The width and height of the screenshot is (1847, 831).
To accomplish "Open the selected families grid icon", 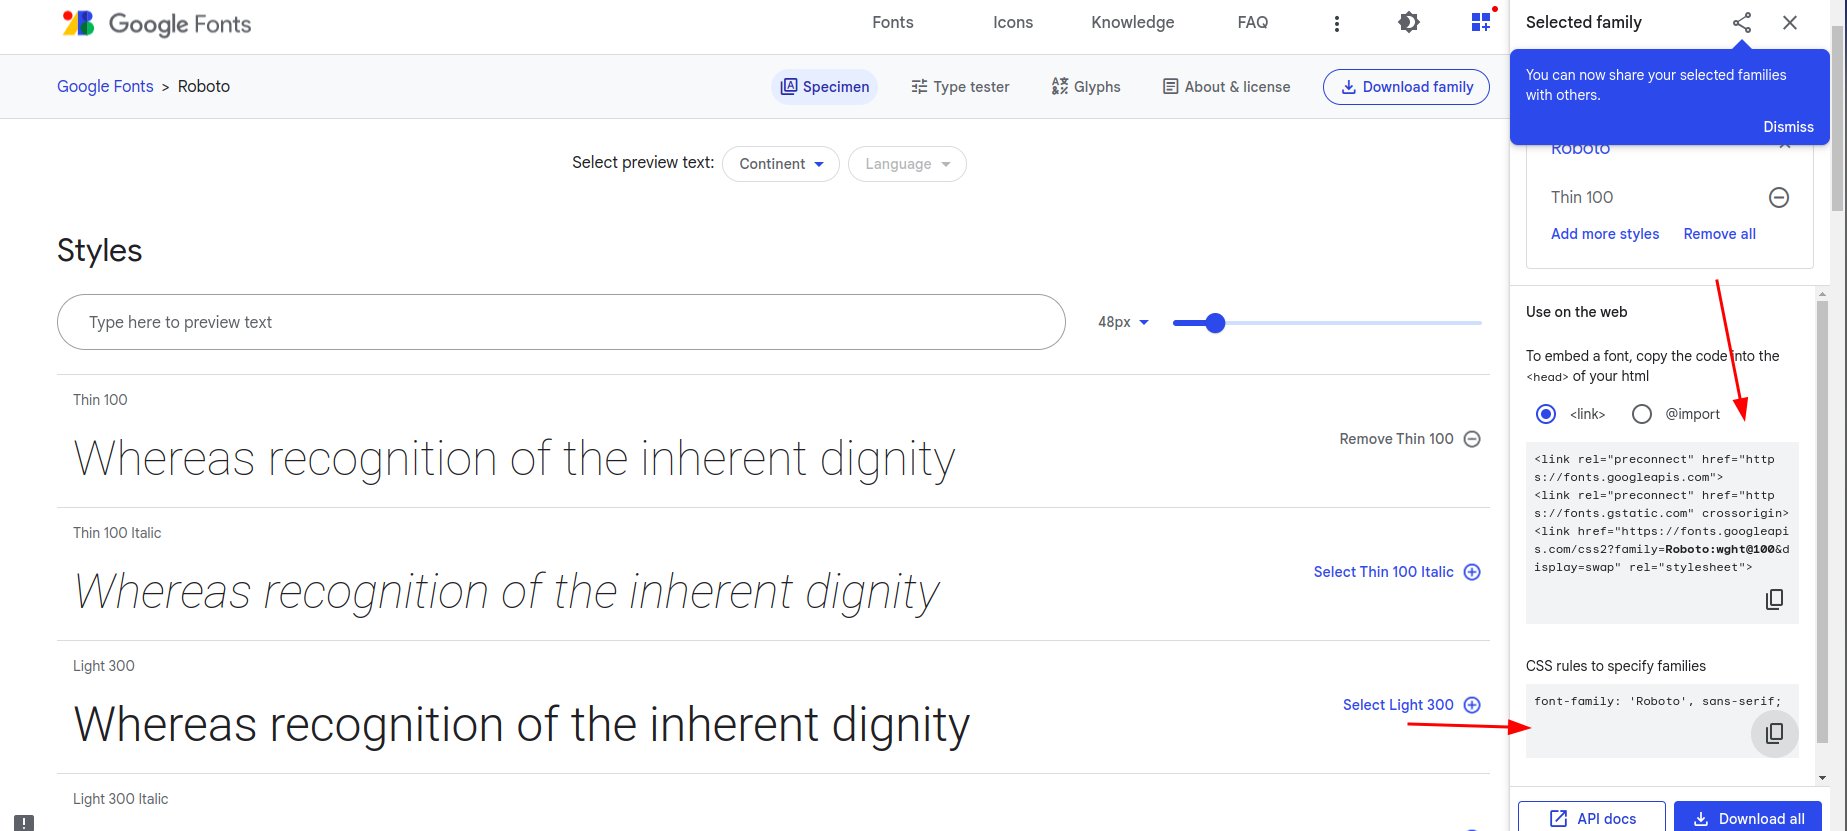I will 1481,22.
